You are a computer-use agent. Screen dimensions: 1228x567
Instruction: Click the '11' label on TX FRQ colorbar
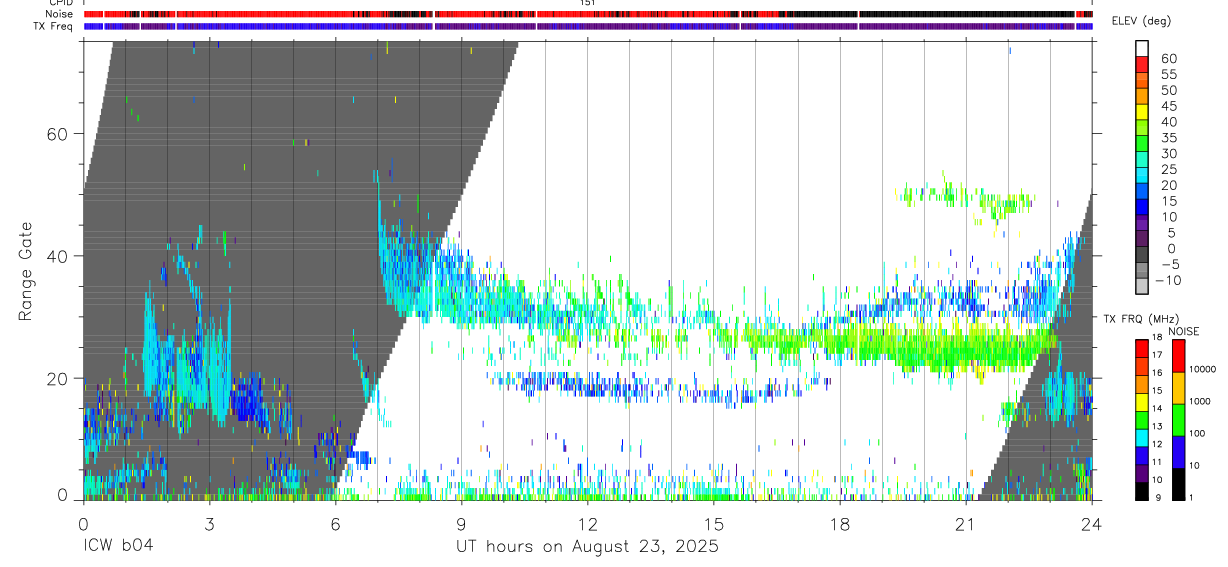(x=1157, y=463)
